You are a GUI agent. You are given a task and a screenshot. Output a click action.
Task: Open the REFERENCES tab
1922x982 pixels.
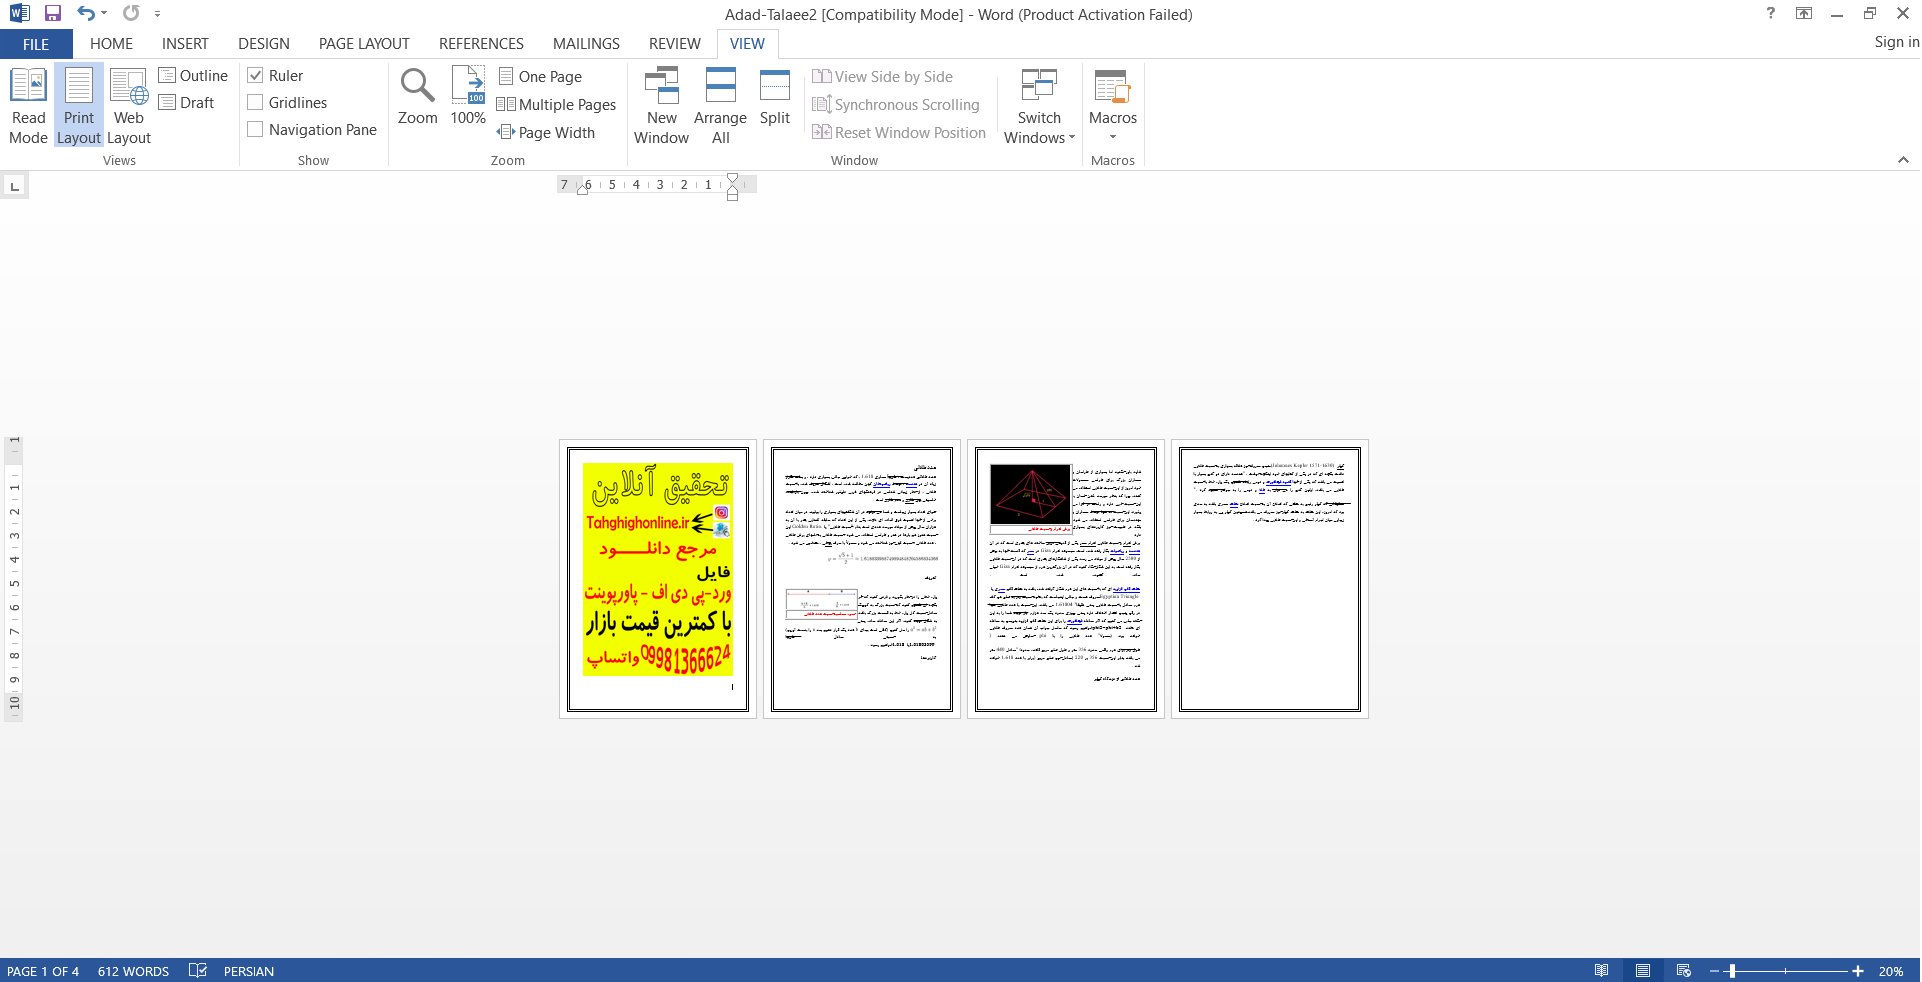point(481,44)
